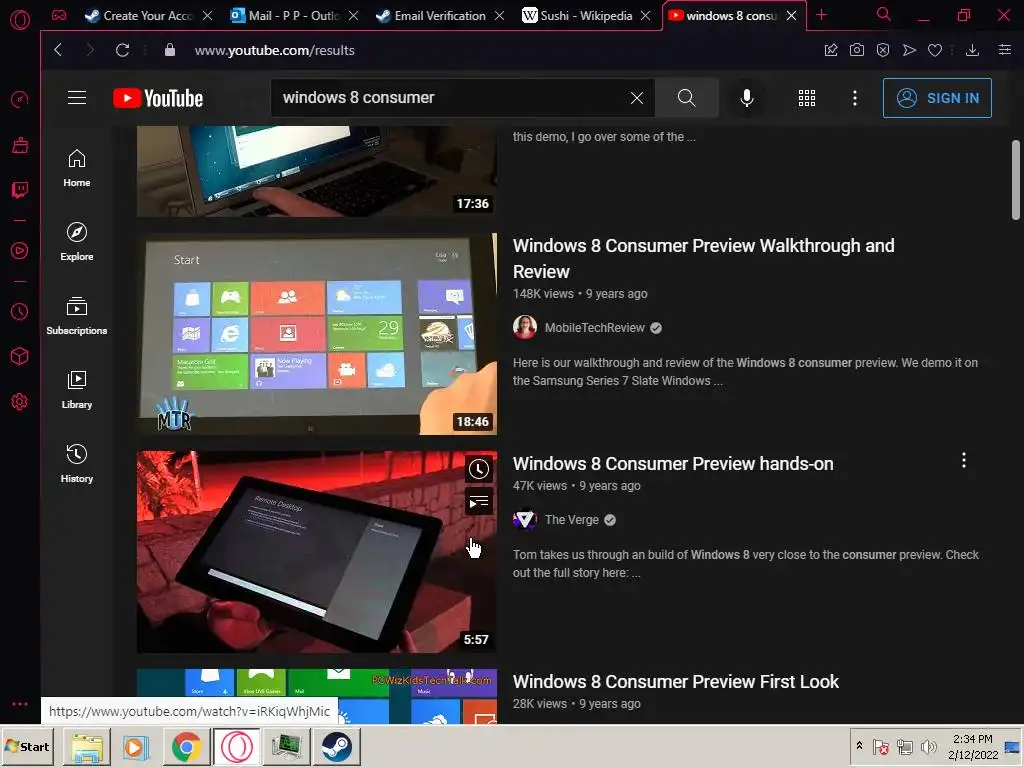Open Opera sidebar three-dot setup
Image resolution: width=1024 pixels, height=768 pixels.
click(x=20, y=704)
